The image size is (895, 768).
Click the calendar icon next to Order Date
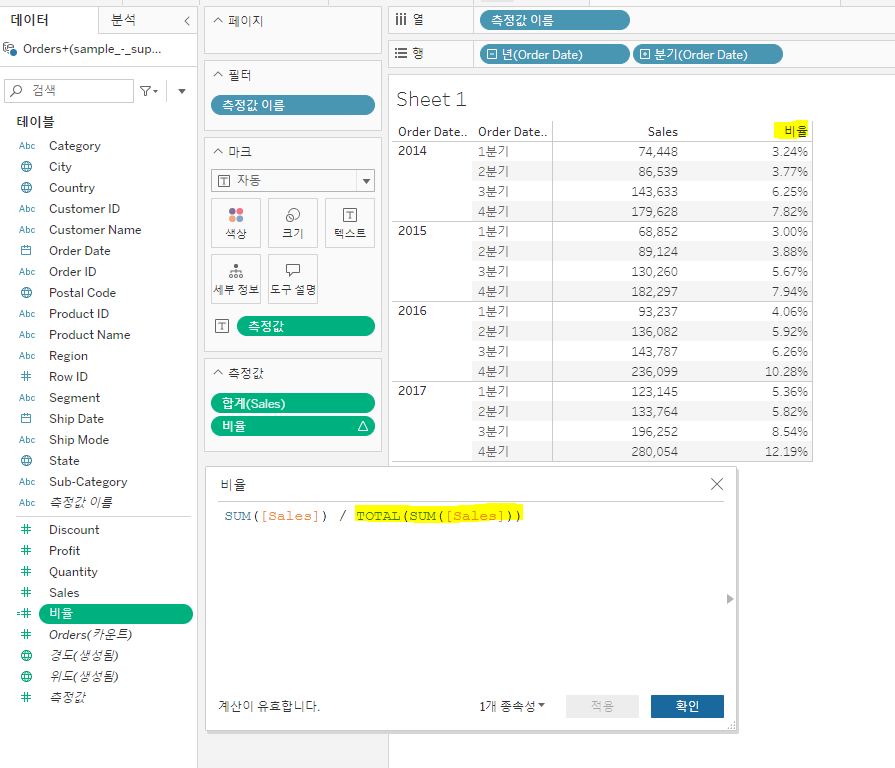(x=26, y=250)
